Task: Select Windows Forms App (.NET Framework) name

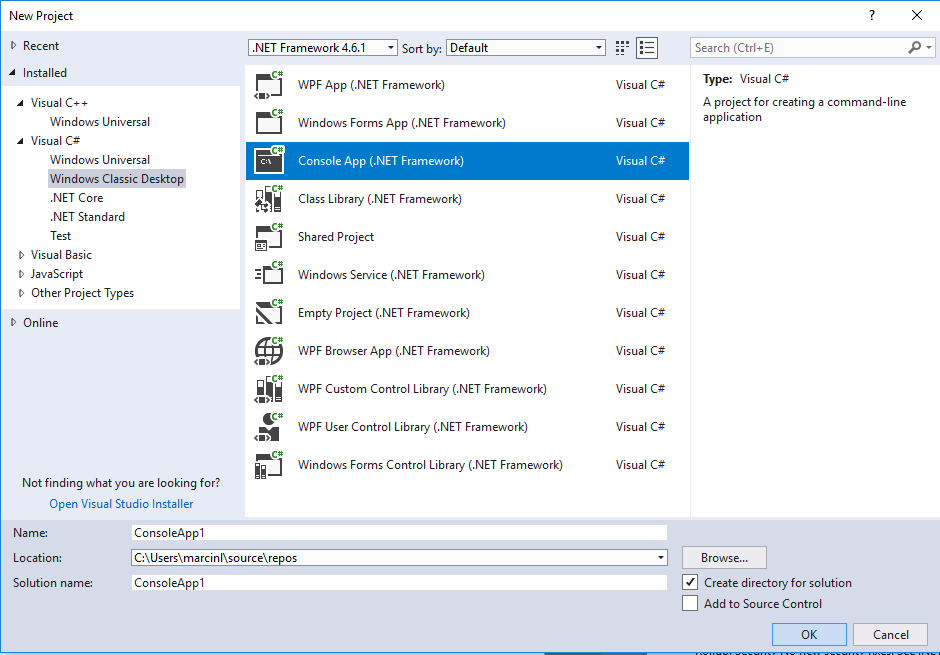Action: coord(402,123)
